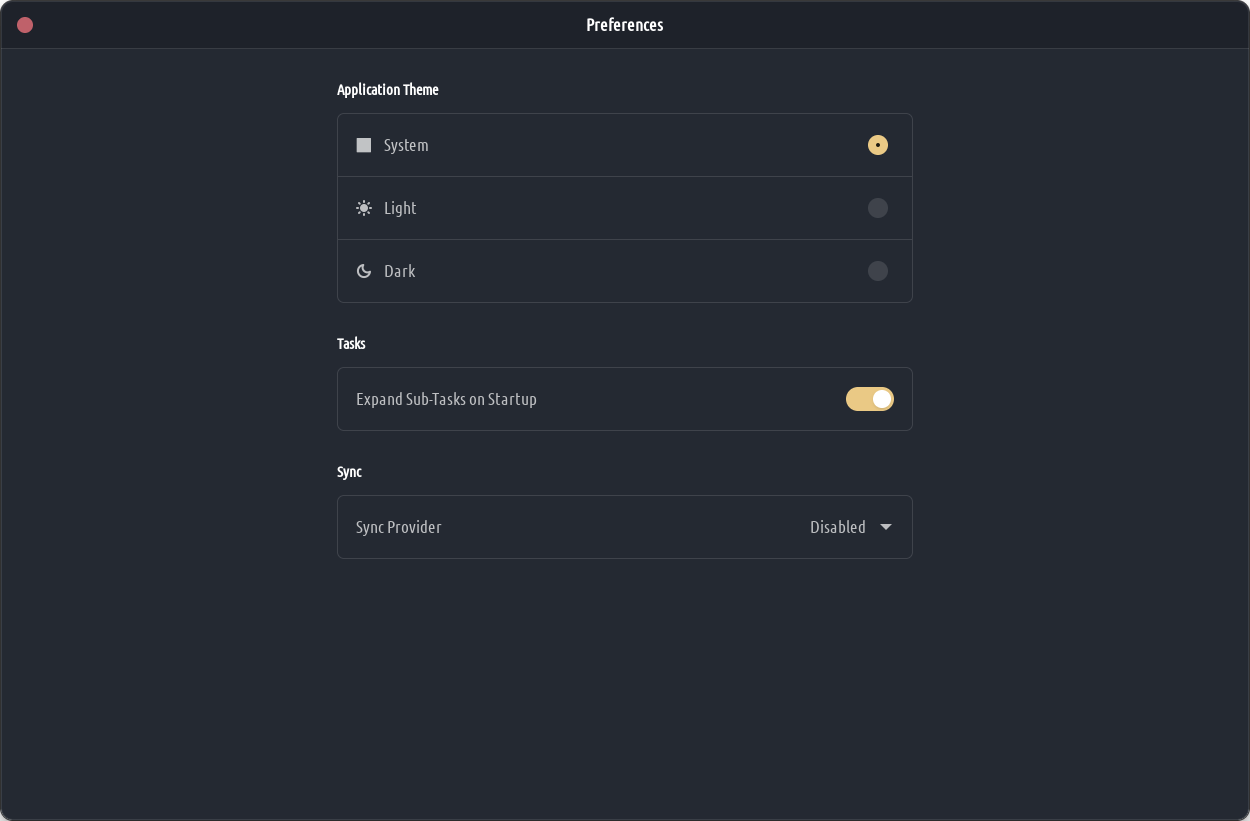Click the Tasks section heading

tap(351, 344)
